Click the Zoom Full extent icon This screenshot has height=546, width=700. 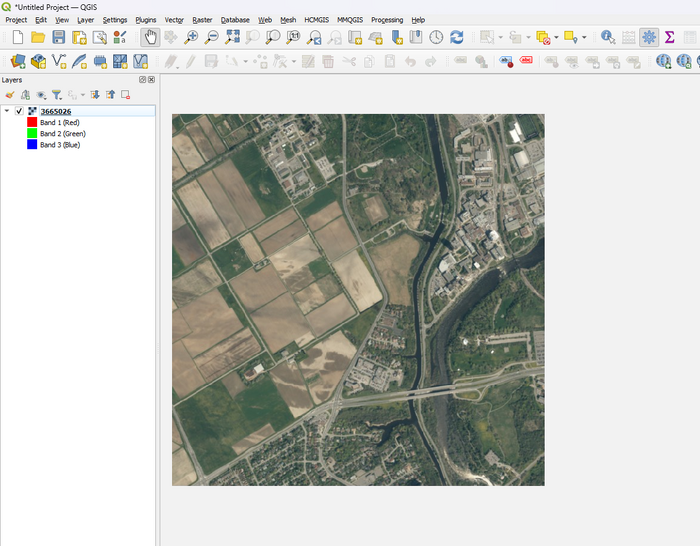pos(232,38)
